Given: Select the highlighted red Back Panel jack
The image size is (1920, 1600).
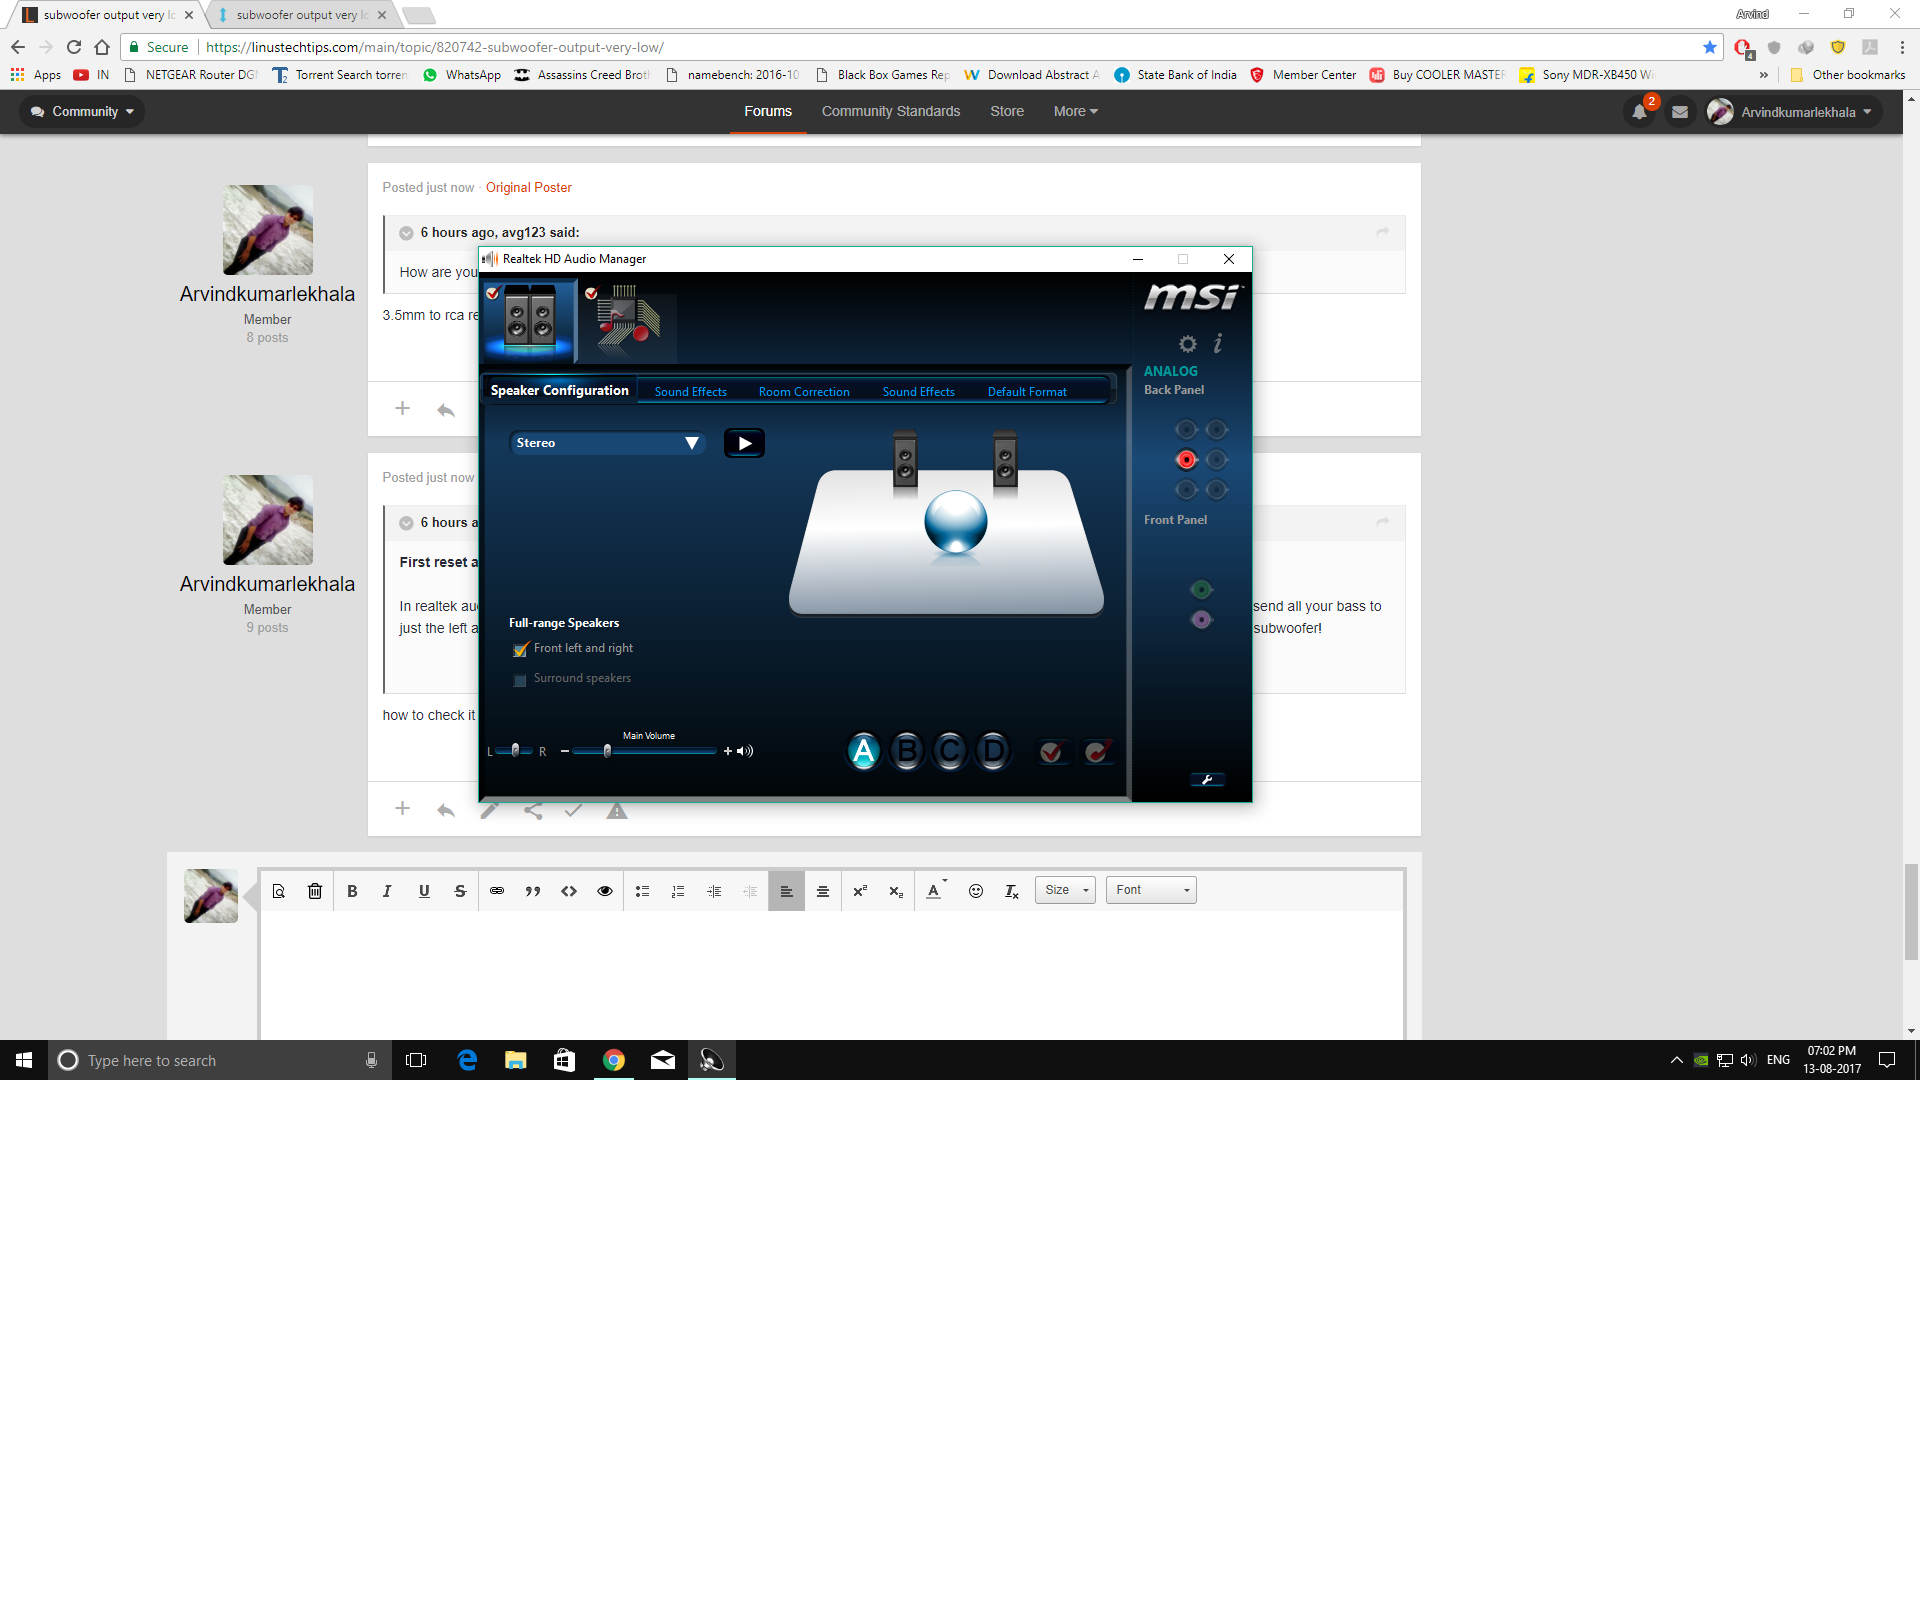Looking at the screenshot, I should [x=1186, y=460].
